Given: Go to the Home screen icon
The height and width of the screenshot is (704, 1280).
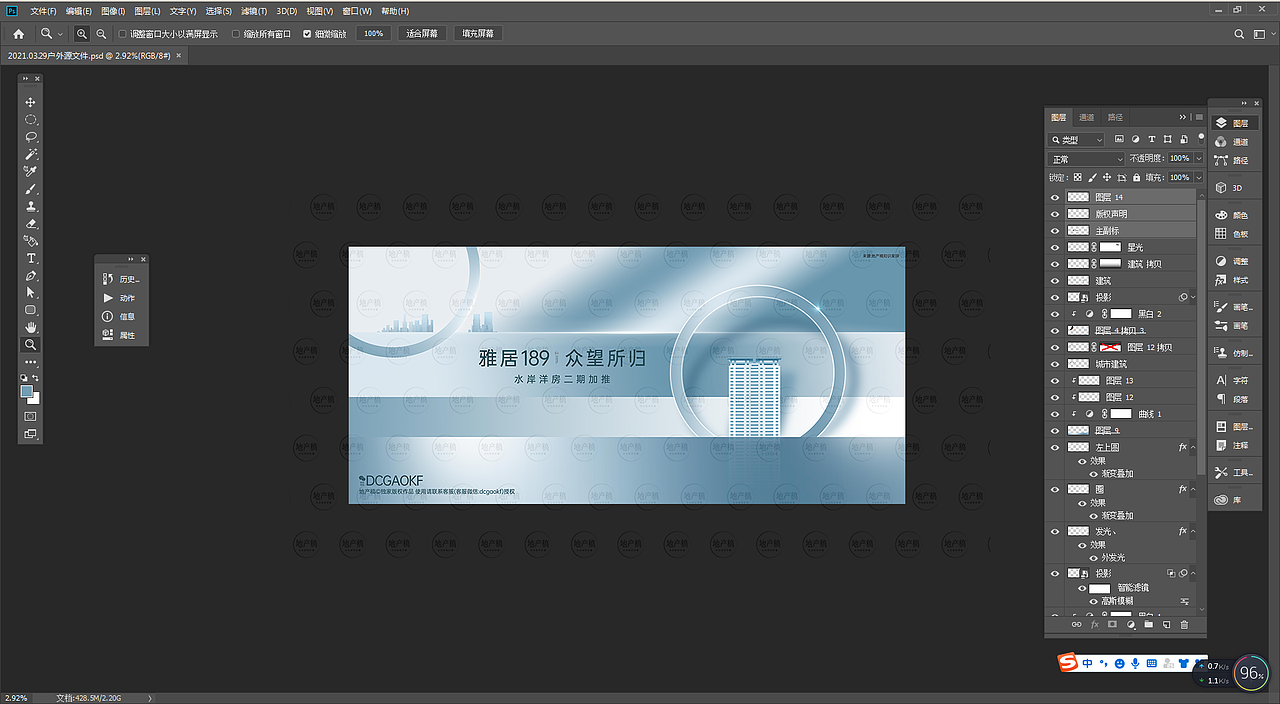Looking at the screenshot, I should (18, 33).
